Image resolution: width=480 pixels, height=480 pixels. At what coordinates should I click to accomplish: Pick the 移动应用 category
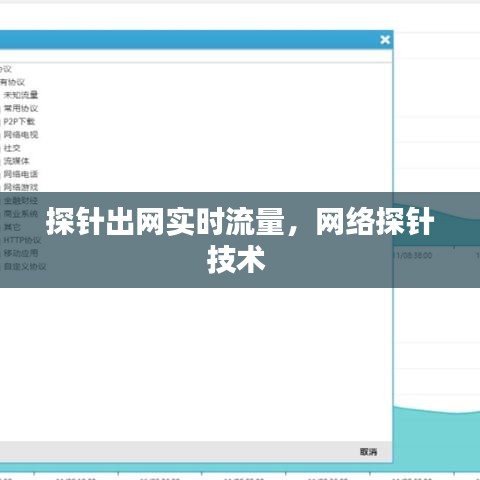click(x=21, y=253)
